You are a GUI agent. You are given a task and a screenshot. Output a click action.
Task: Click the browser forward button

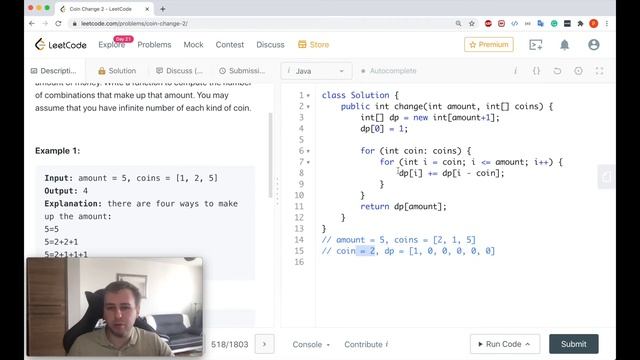pos(45,24)
